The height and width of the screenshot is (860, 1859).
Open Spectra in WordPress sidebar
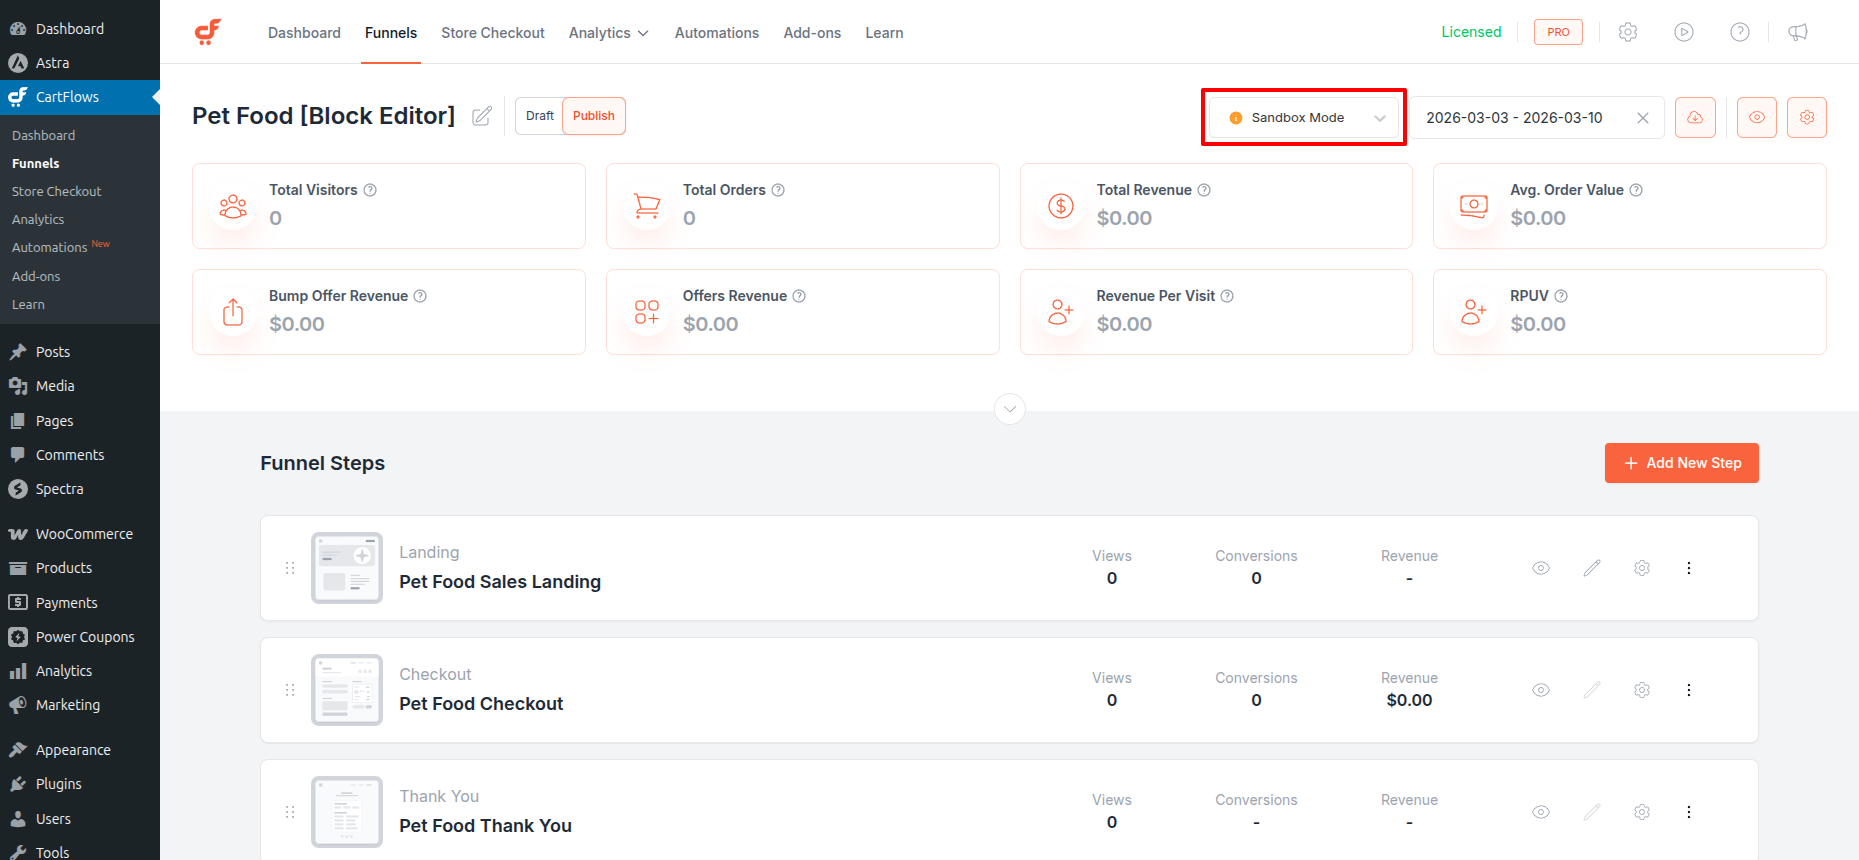(80, 489)
